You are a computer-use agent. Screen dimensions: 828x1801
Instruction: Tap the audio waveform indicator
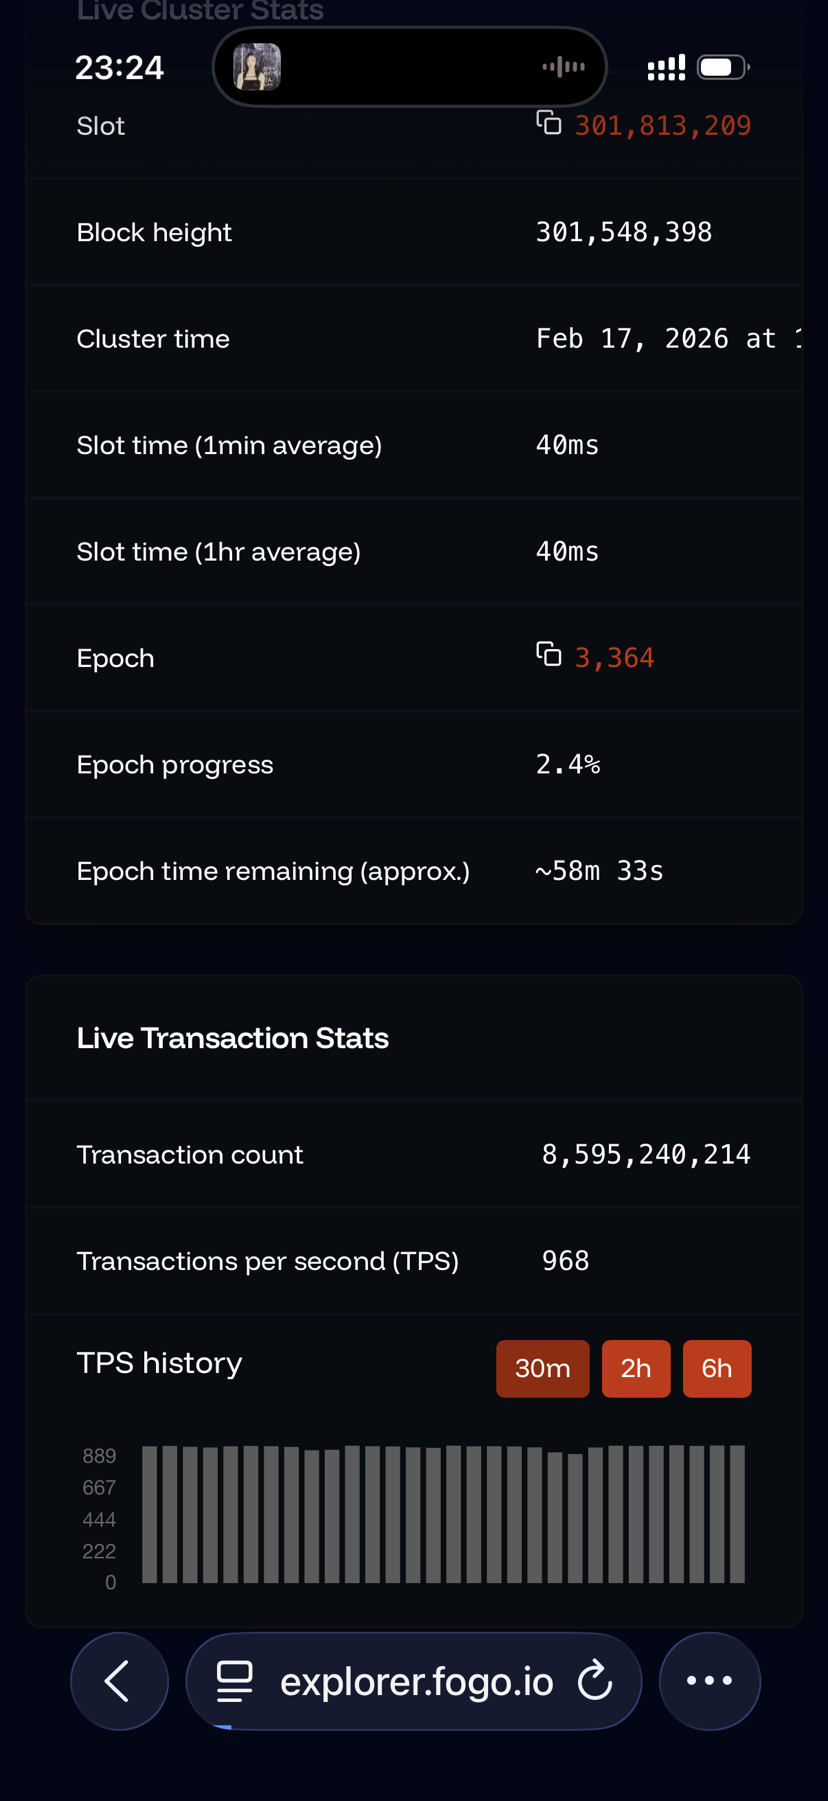click(564, 67)
